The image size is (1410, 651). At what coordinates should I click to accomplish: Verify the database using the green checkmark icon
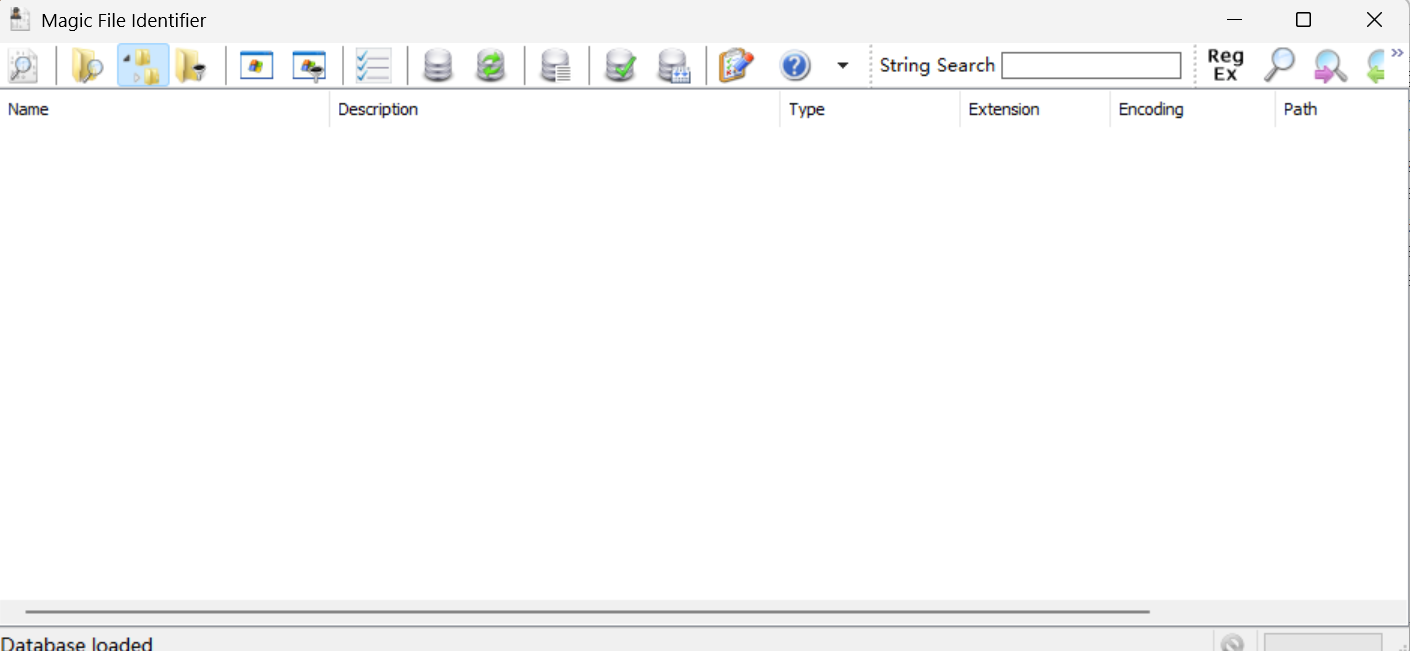pos(620,65)
